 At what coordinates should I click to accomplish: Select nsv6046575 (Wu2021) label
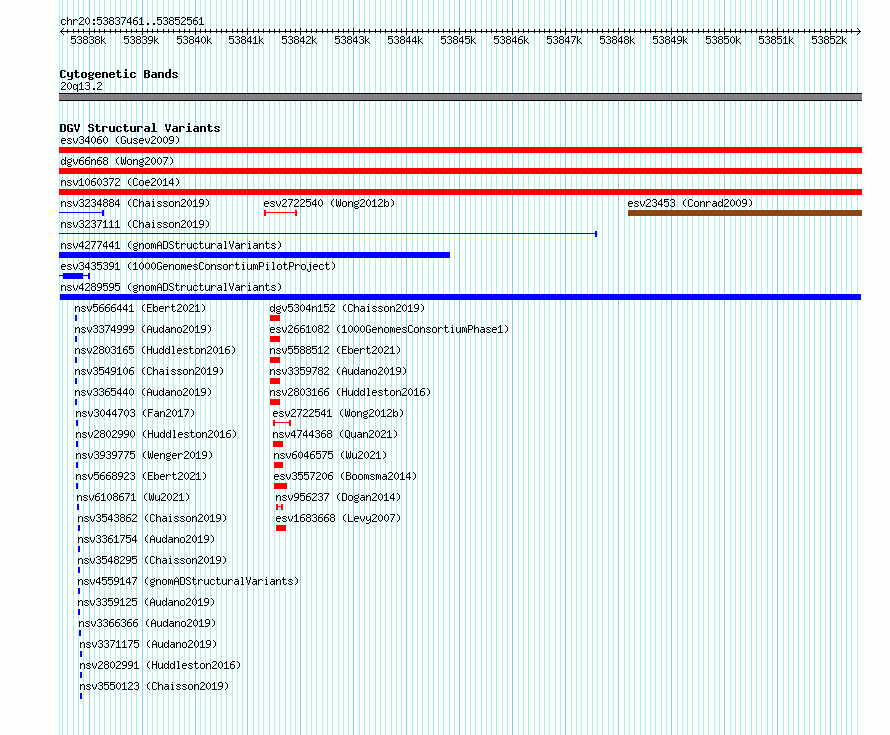click(x=330, y=455)
